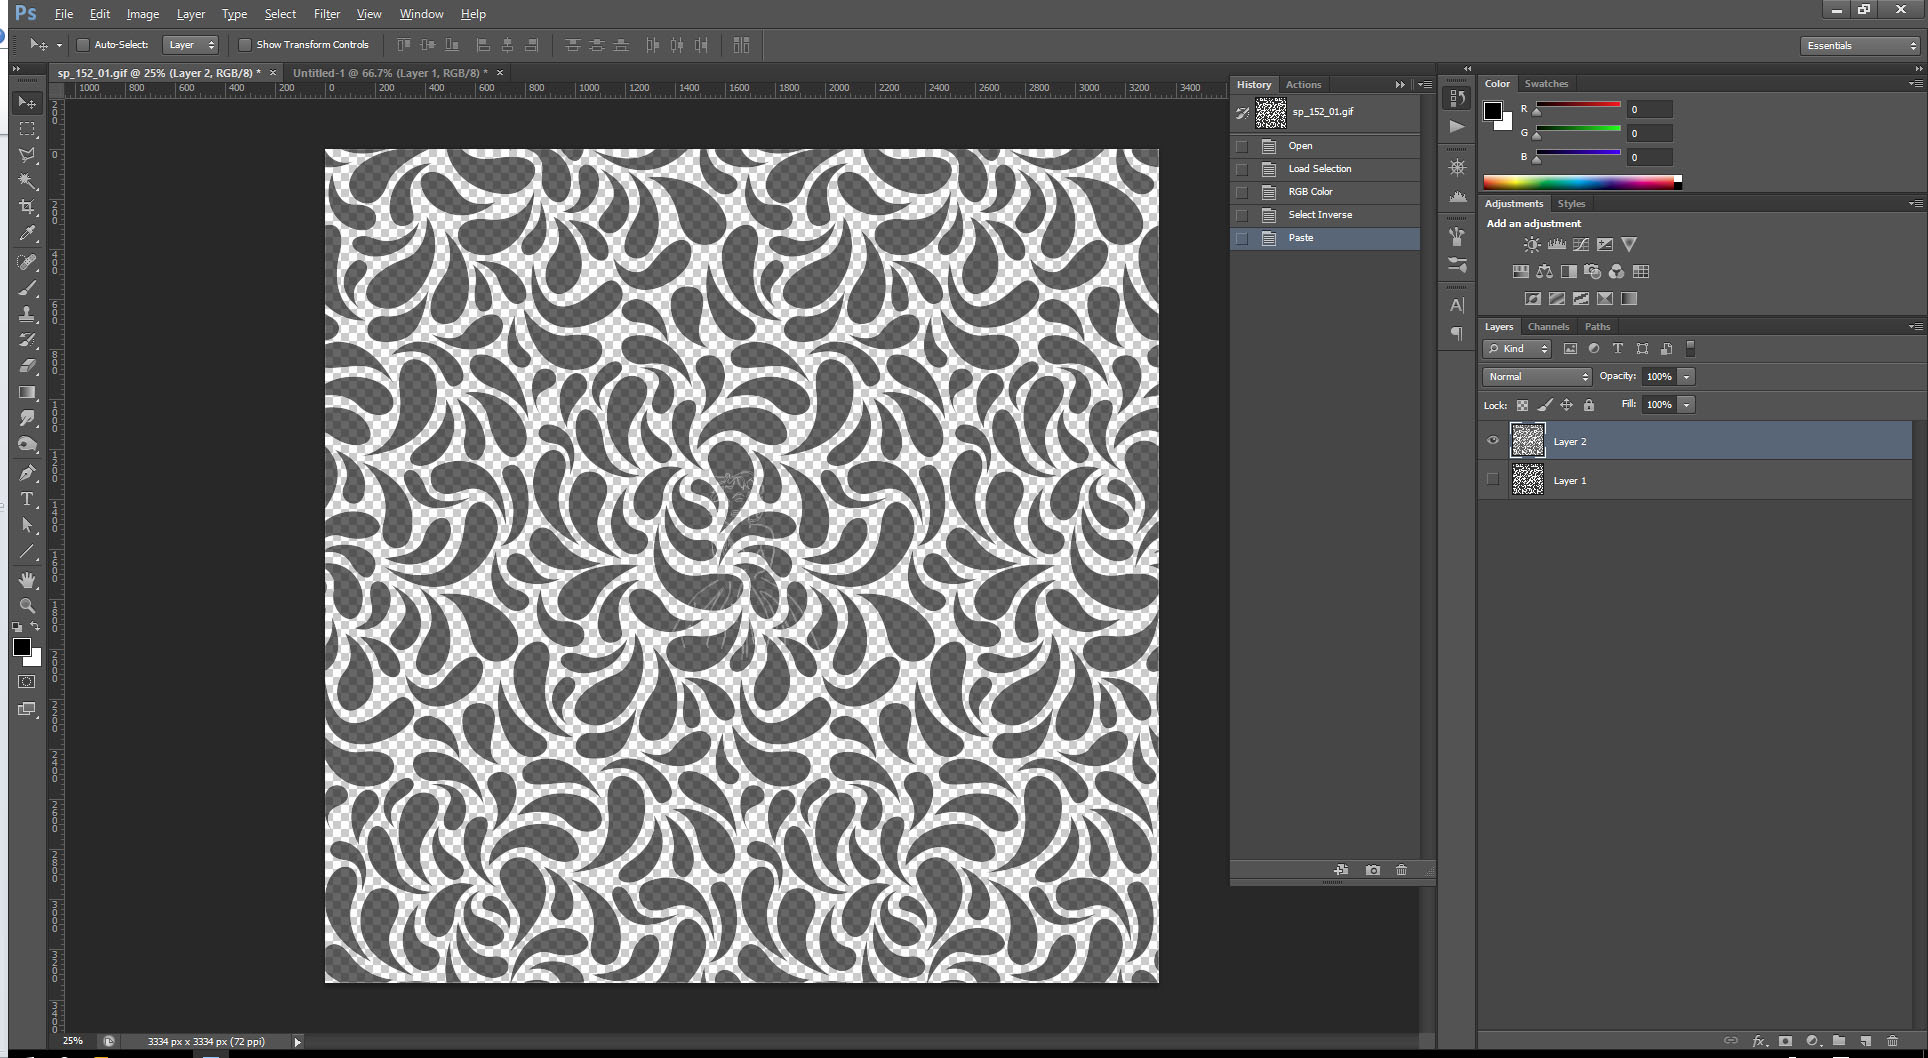Viewport: 1928px width, 1058px height.
Task: Switch to the Actions tab
Action: (x=1303, y=85)
